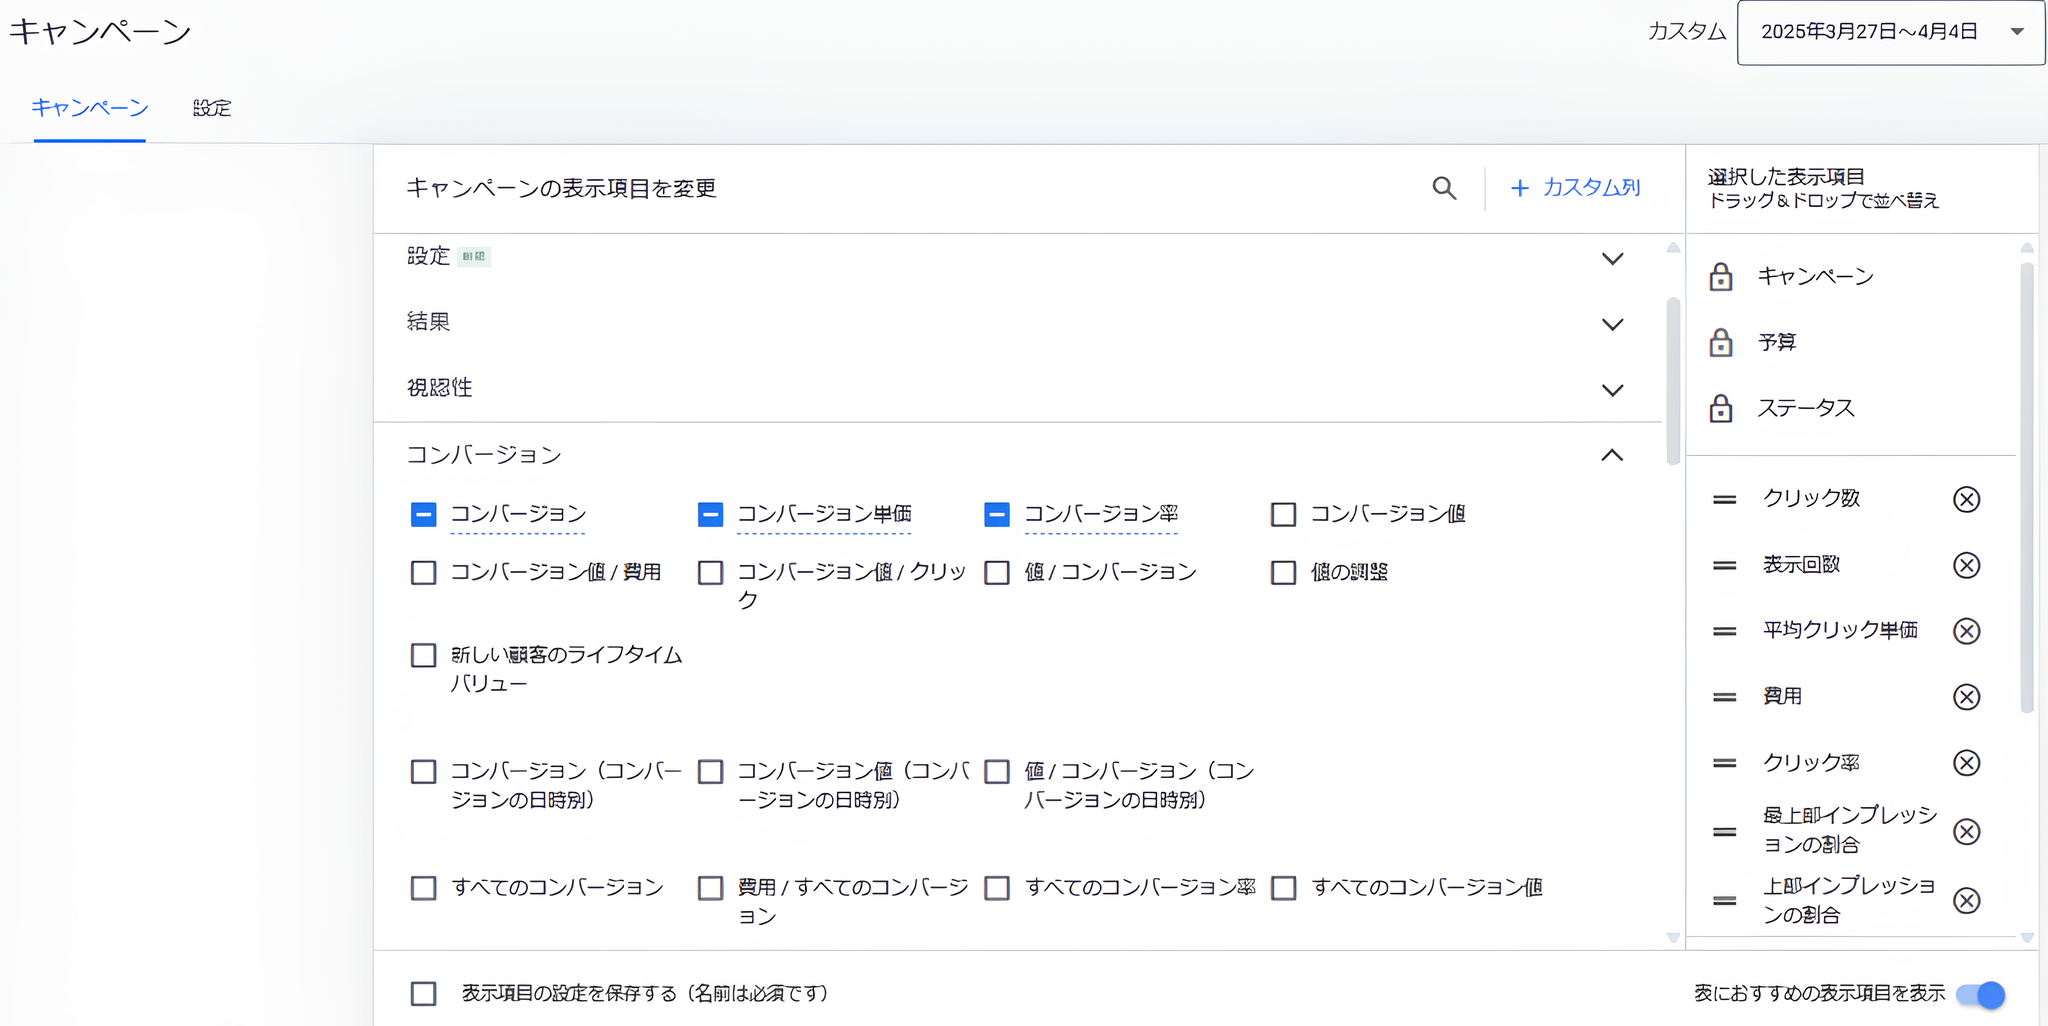Viewport: 2048px width, 1026px height.
Task: Select the キャンペーン tab
Action: click(x=89, y=108)
